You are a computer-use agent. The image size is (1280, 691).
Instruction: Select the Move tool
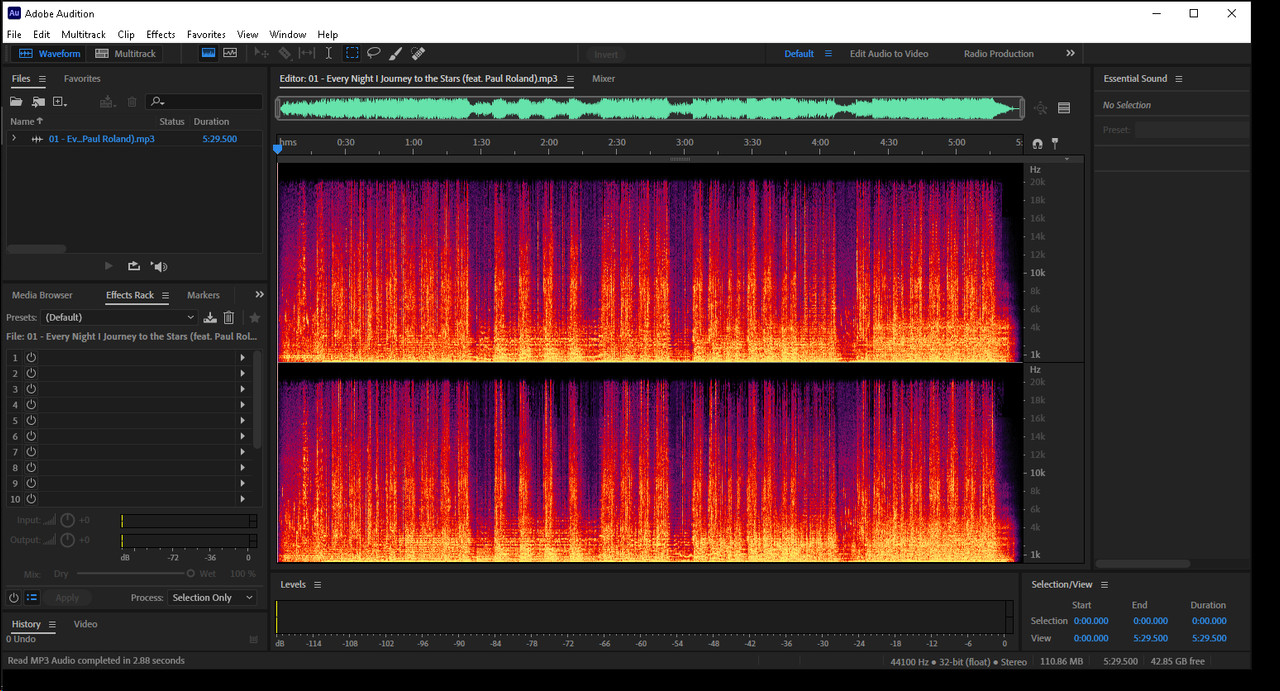[x=262, y=54]
